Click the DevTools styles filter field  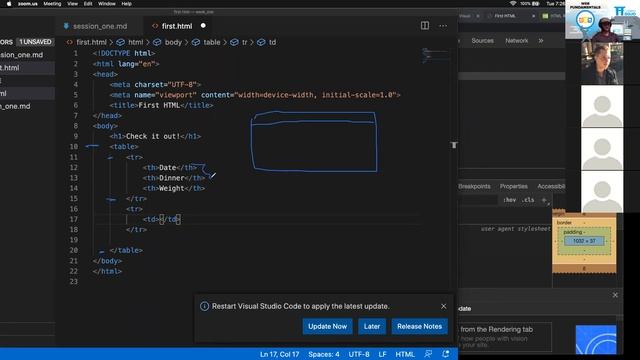[478, 200]
